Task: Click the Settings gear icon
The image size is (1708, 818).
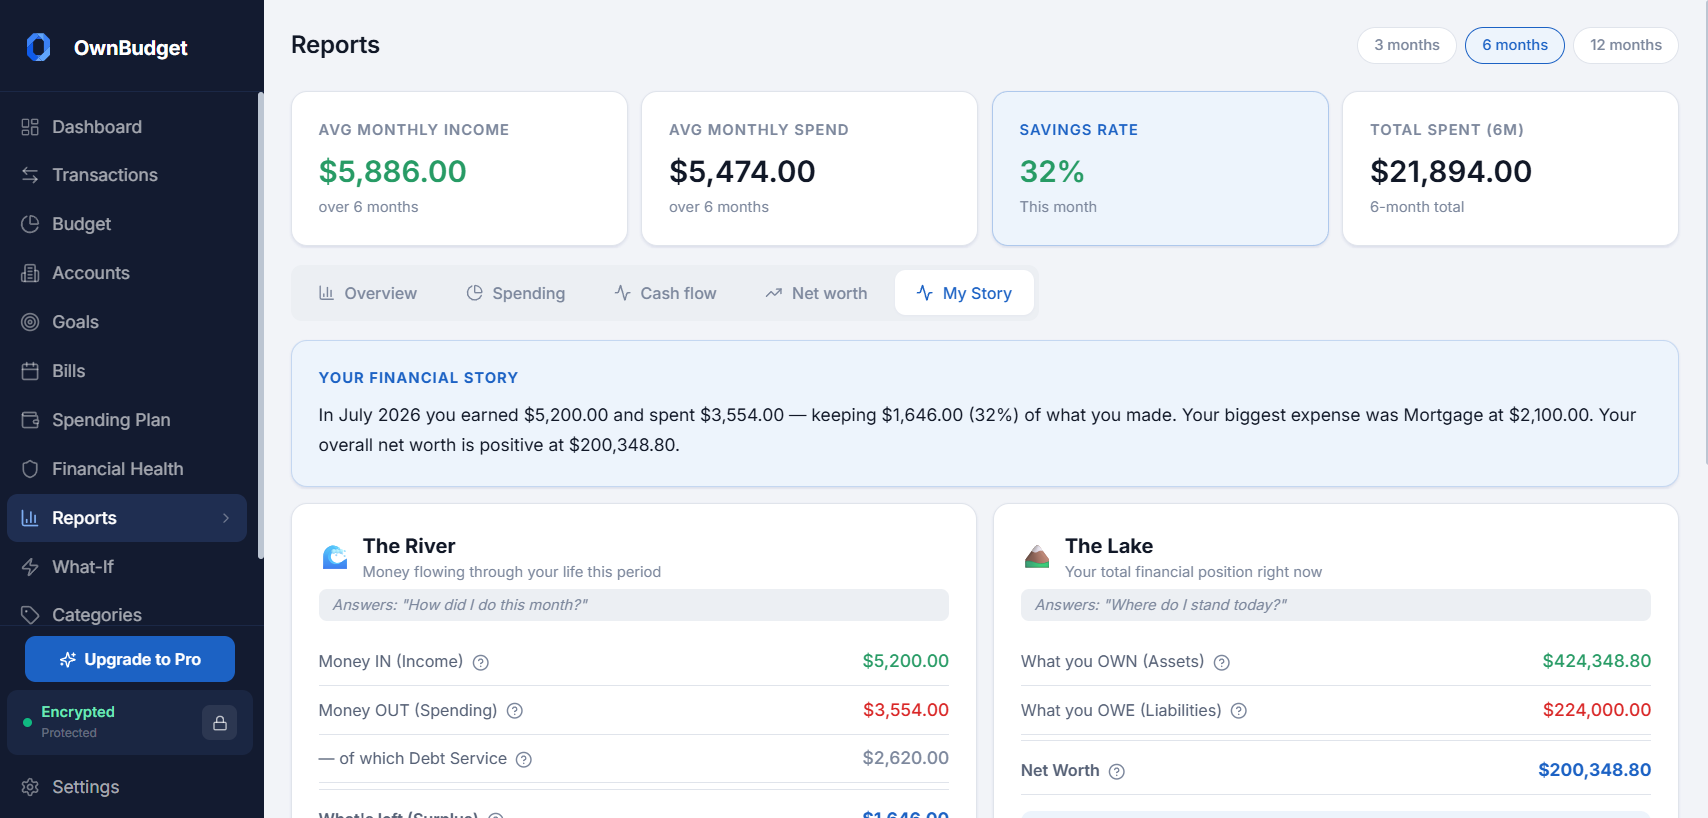Action: [30, 787]
